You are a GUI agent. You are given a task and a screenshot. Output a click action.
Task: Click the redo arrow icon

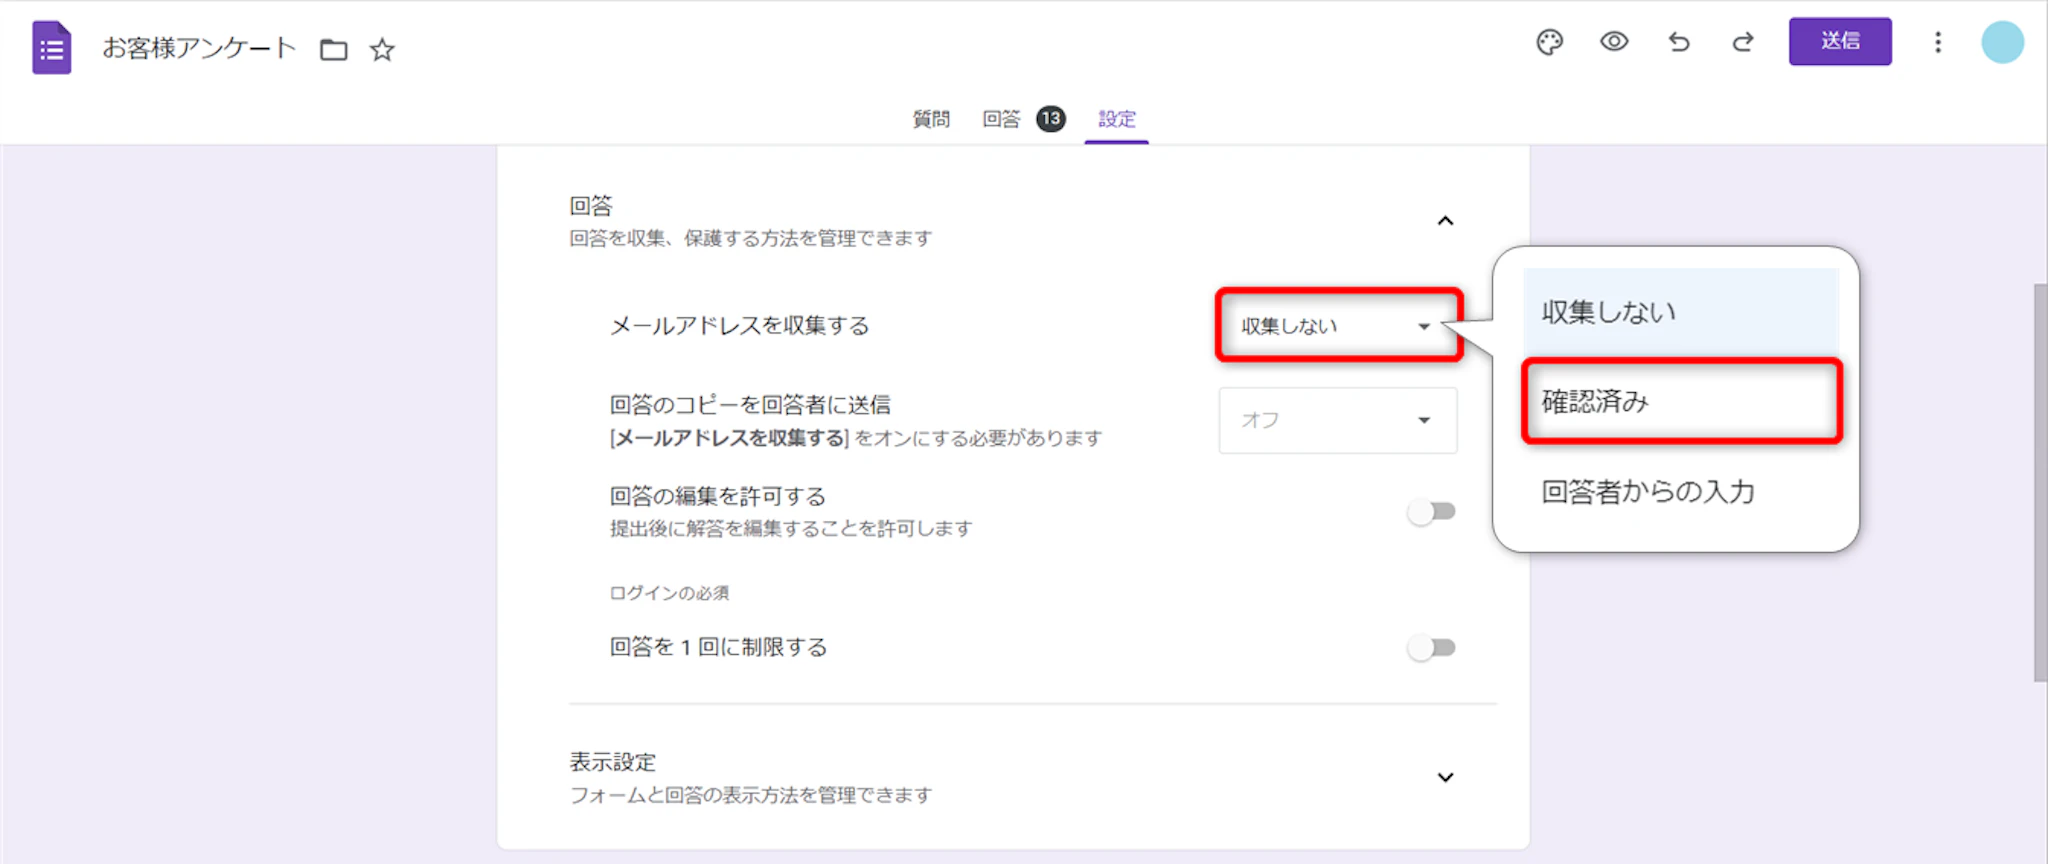1743,42
